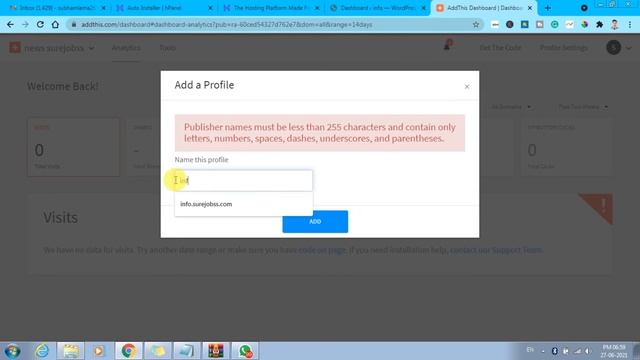This screenshot has height=360, width=640.
Task: Click the blue ADD button
Action: click(x=315, y=222)
